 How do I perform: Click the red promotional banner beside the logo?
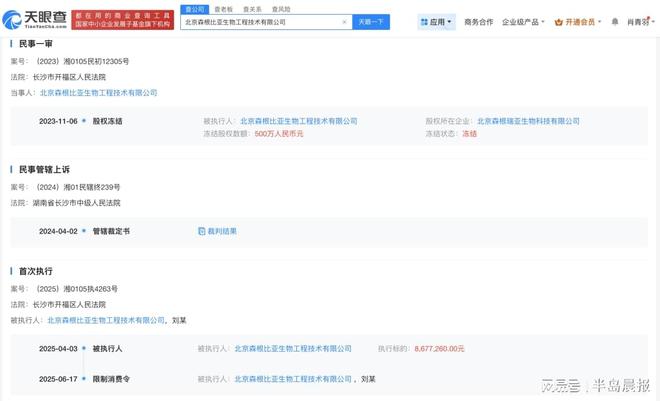point(122,20)
